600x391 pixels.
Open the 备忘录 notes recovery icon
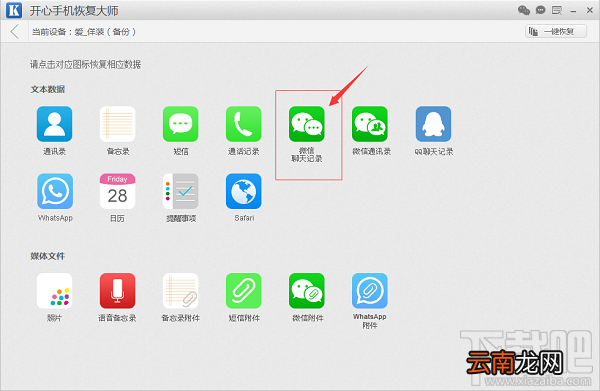117,124
